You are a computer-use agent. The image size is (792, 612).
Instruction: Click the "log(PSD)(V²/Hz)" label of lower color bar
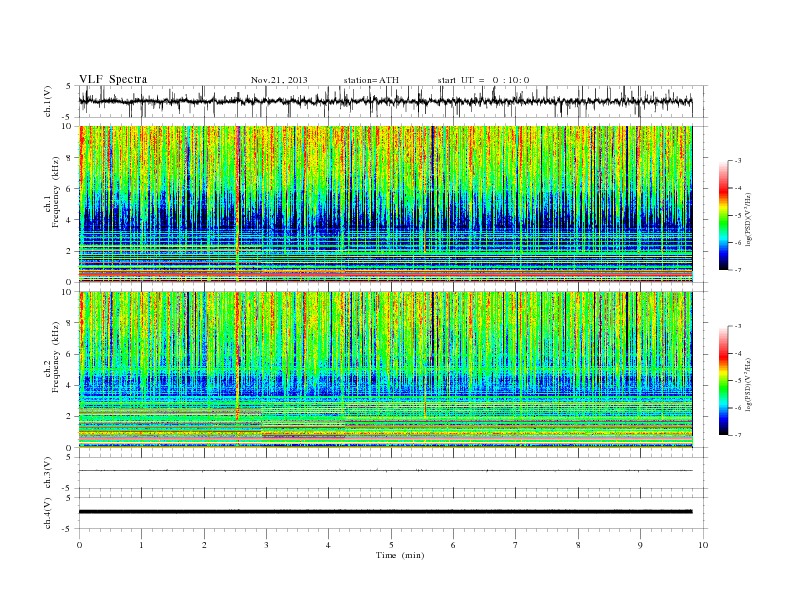pos(749,384)
